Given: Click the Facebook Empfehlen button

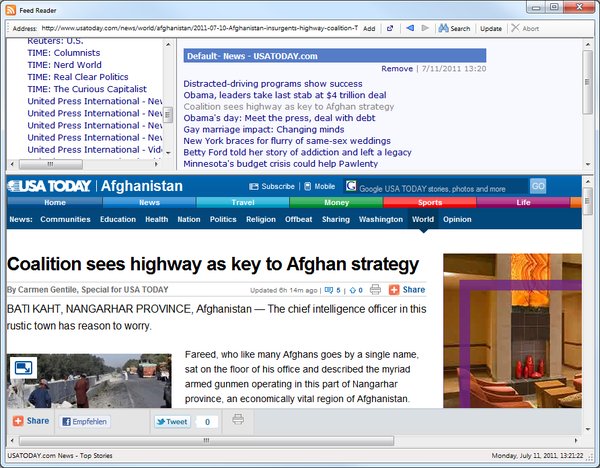Looking at the screenshot, I should [x=85, y=422].
